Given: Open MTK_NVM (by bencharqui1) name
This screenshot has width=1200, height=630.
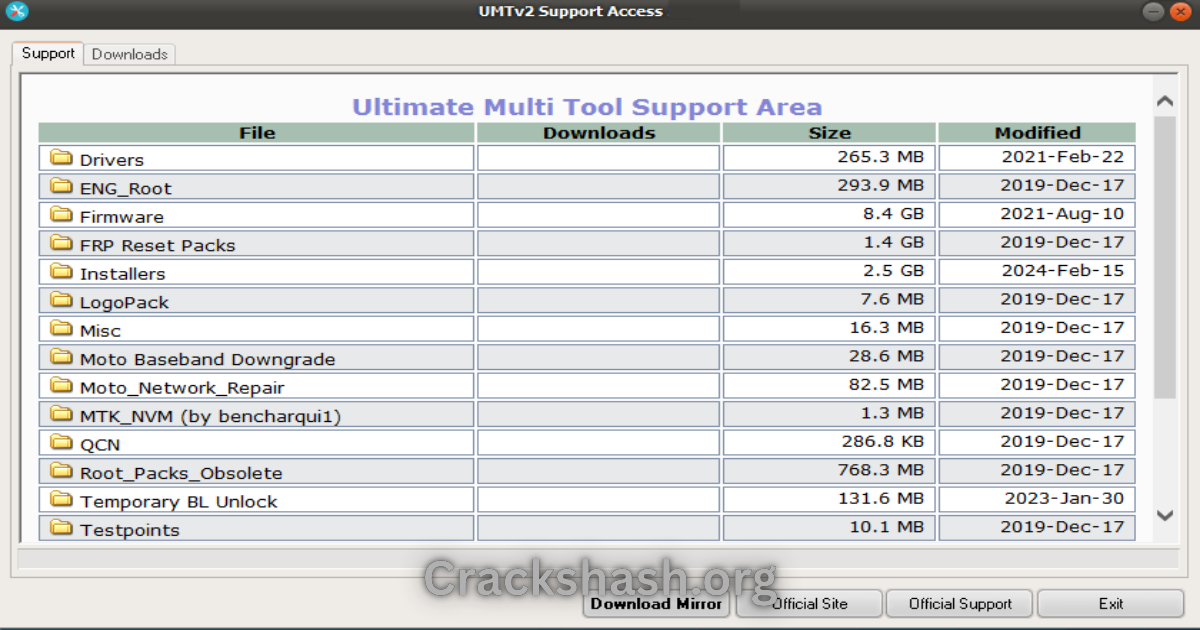Looking at the screenshot, I should [211, 416].
